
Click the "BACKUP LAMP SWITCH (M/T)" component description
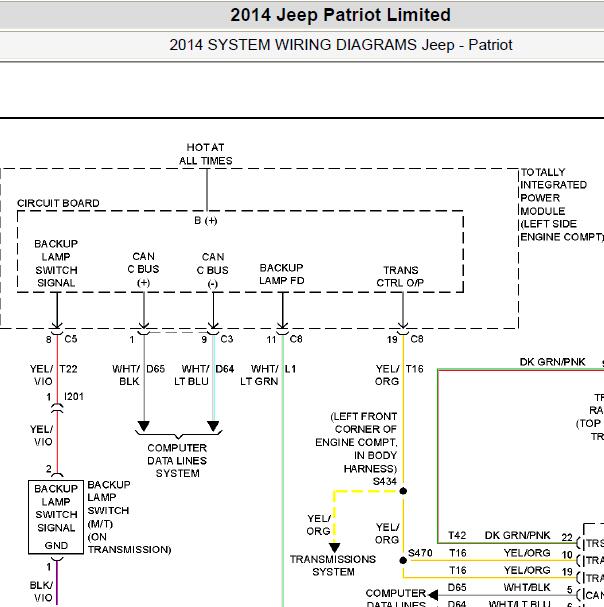click(x=129, y=517)
